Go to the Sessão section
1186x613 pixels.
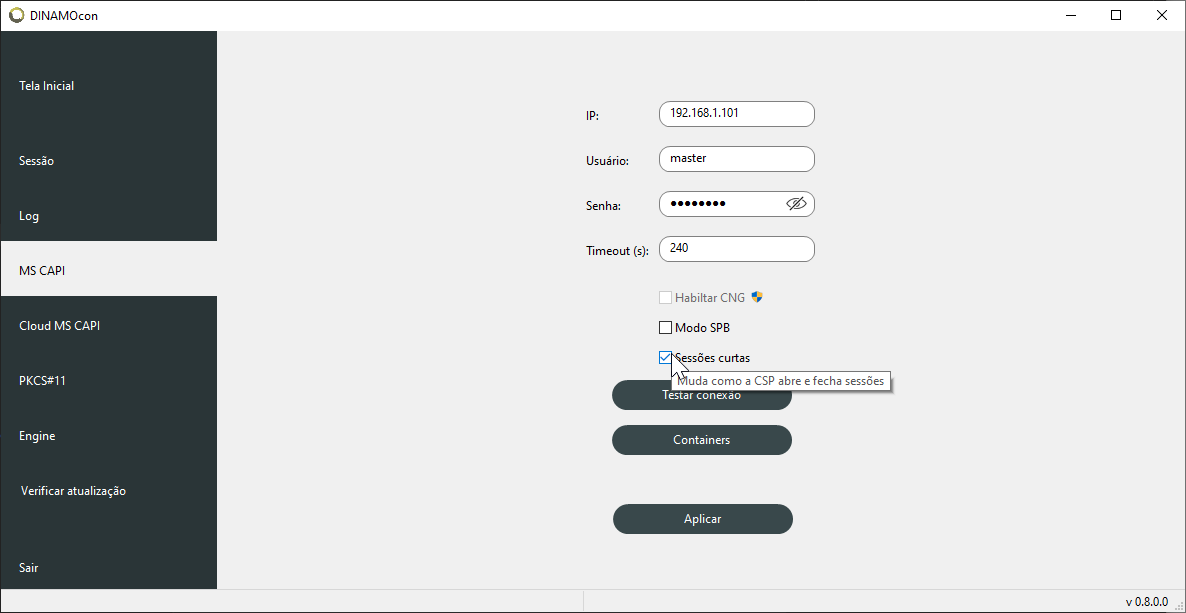coord(108,161)
